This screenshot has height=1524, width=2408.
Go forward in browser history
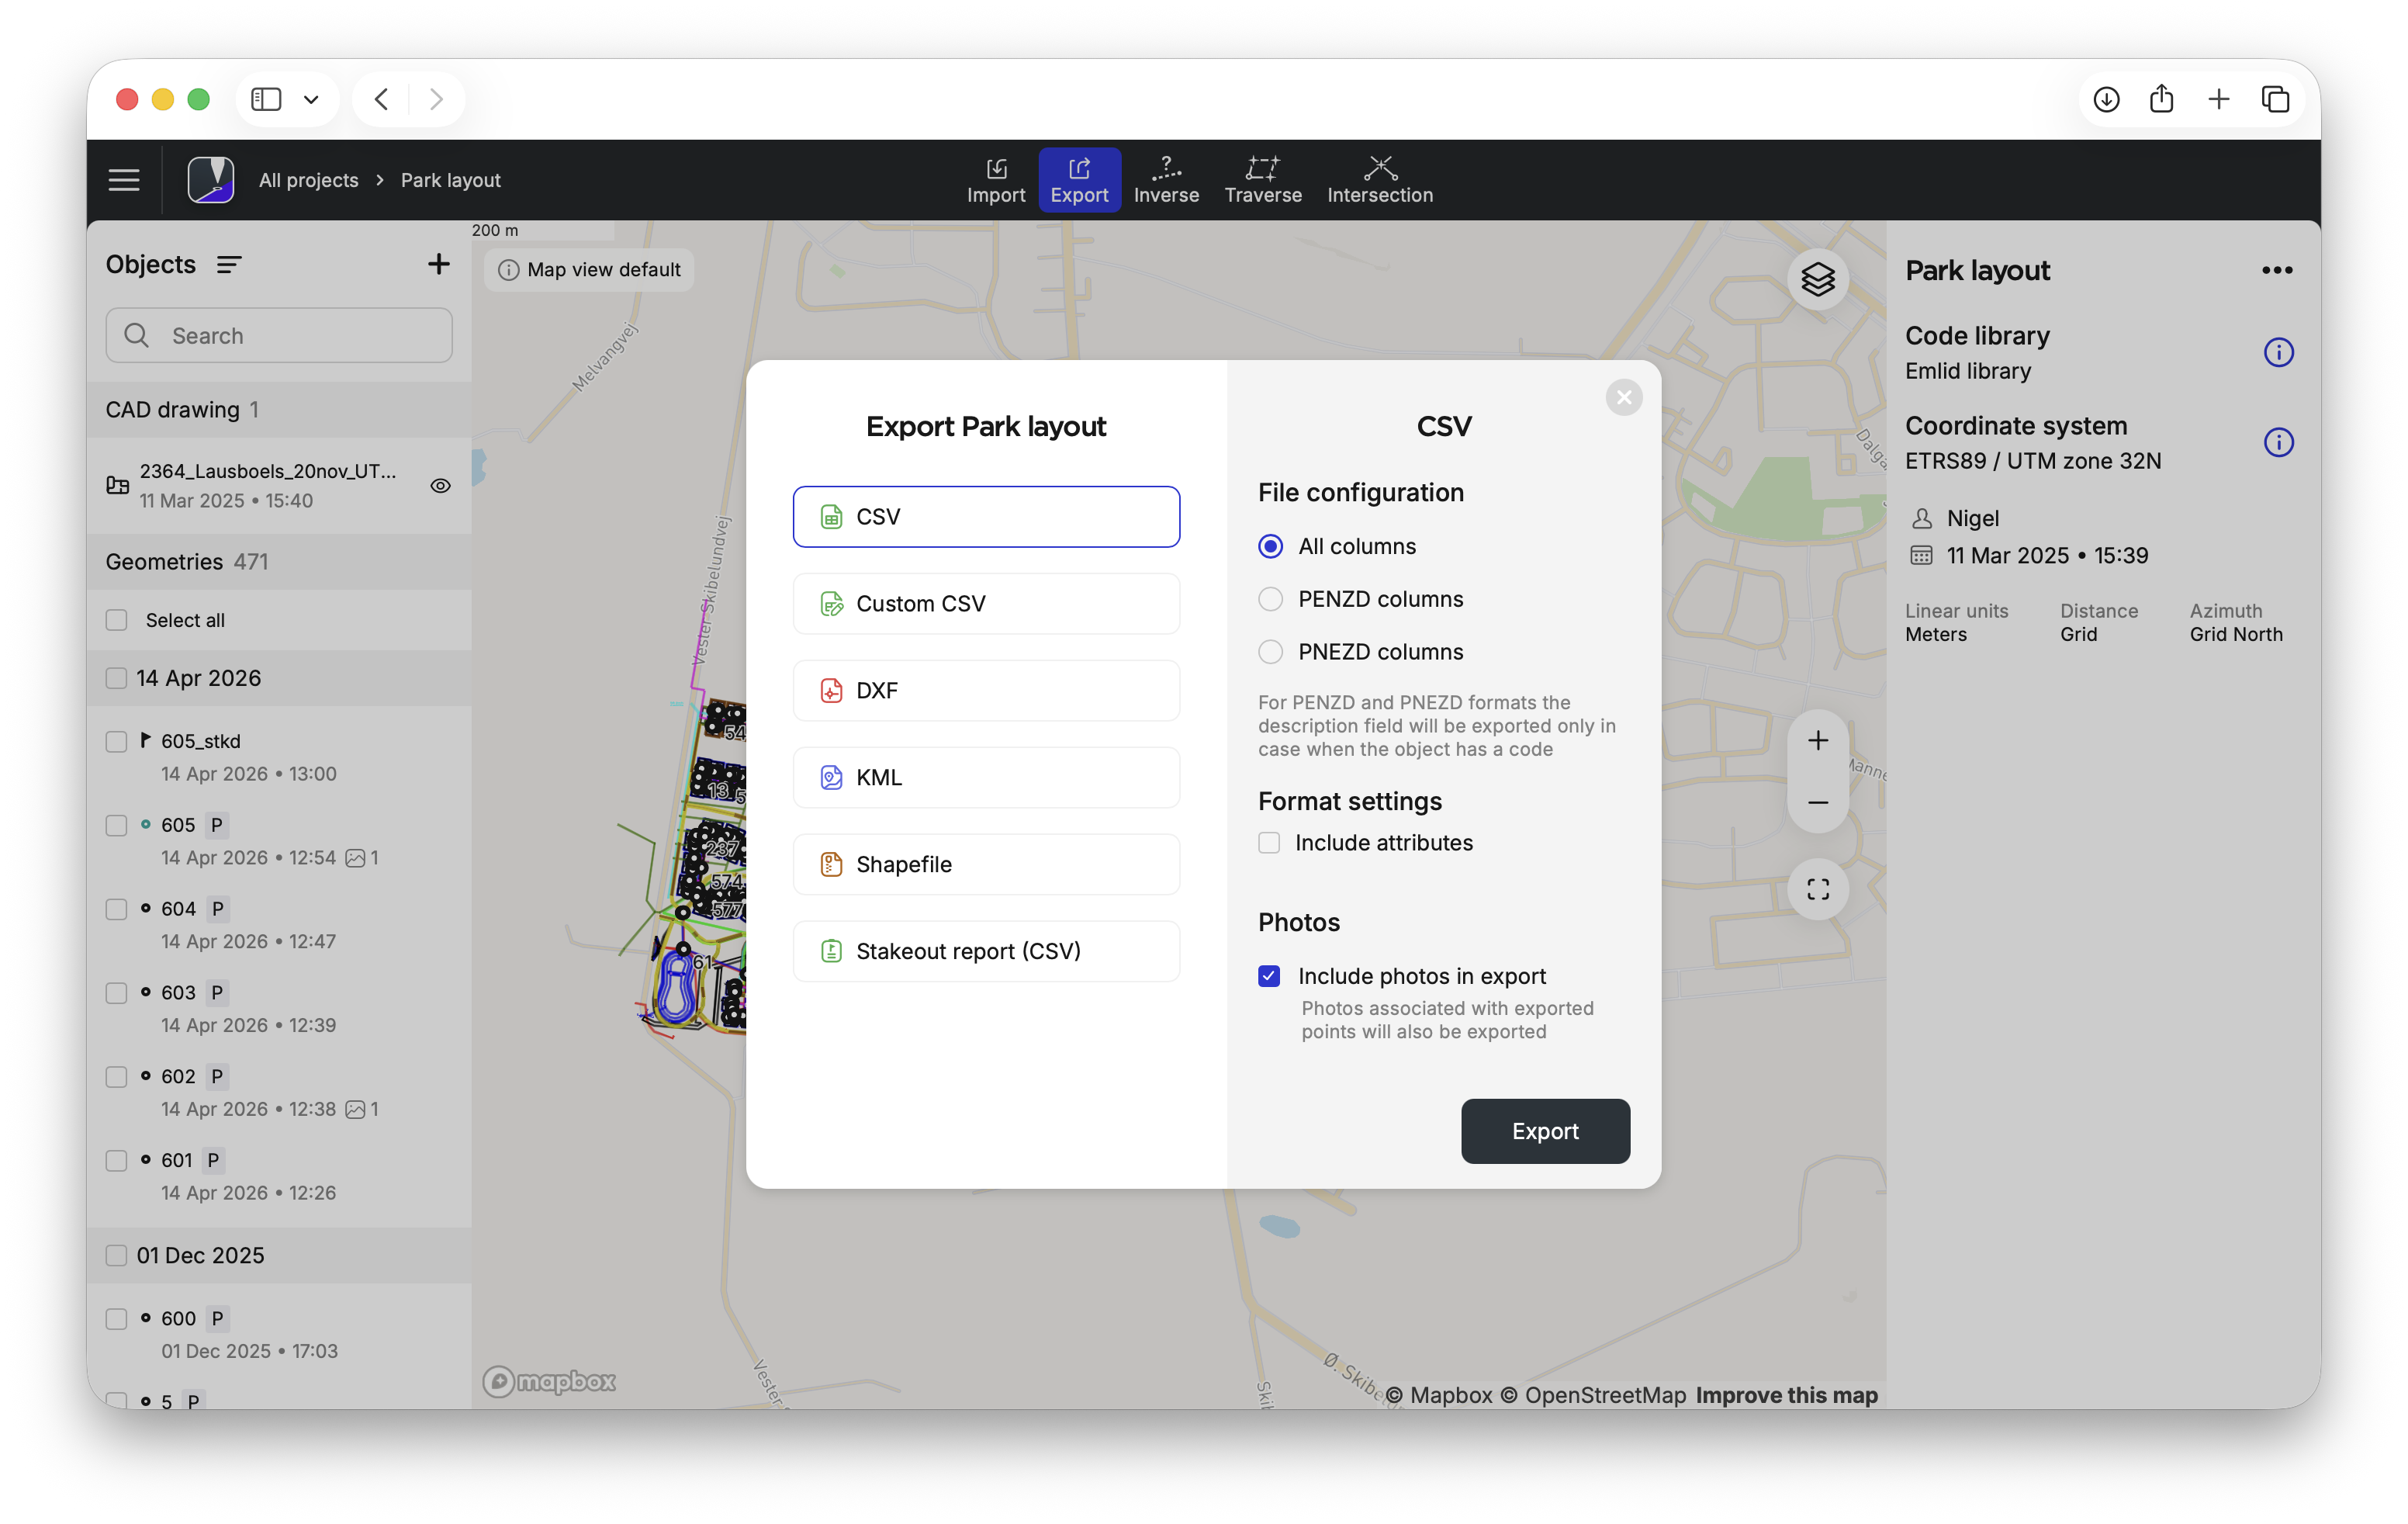[x=436, y=99]
